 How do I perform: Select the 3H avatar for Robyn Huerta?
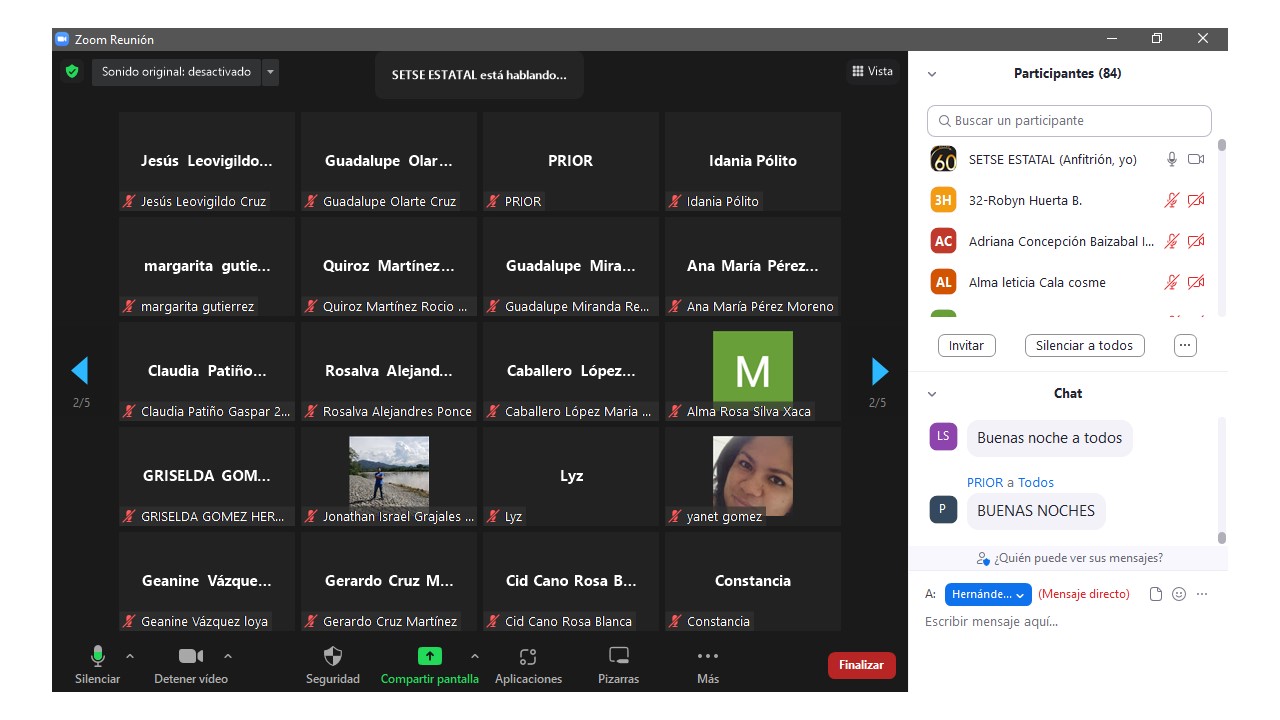click(x=943, y=200)
